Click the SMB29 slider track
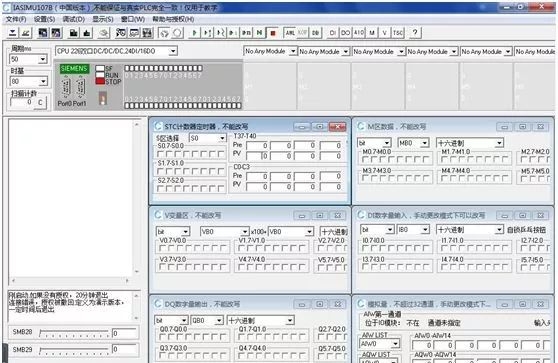The width and height of the screenshot is (558, 363). tap(74, 350)
